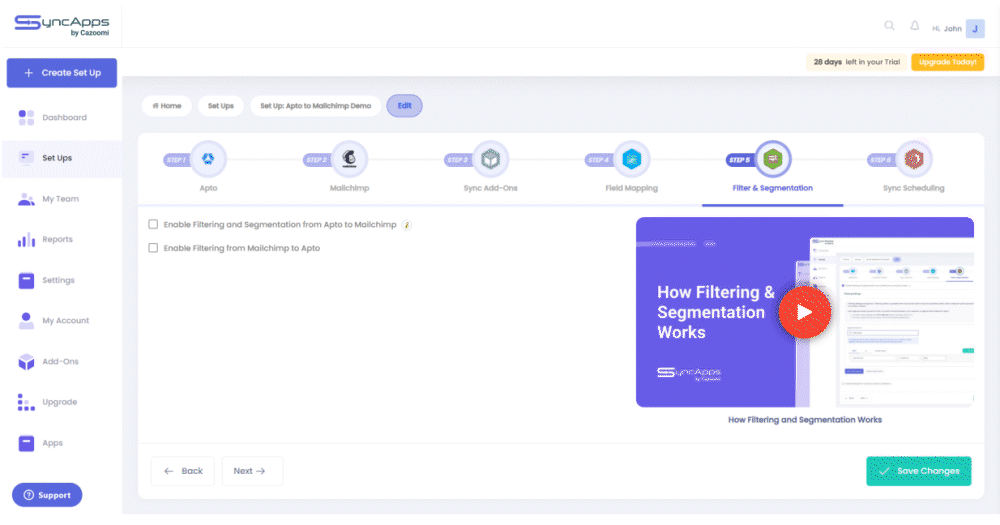The image size is (1000, 525).
Task: Switch to the Filter & Segmentation tab label
Action: 772,188
